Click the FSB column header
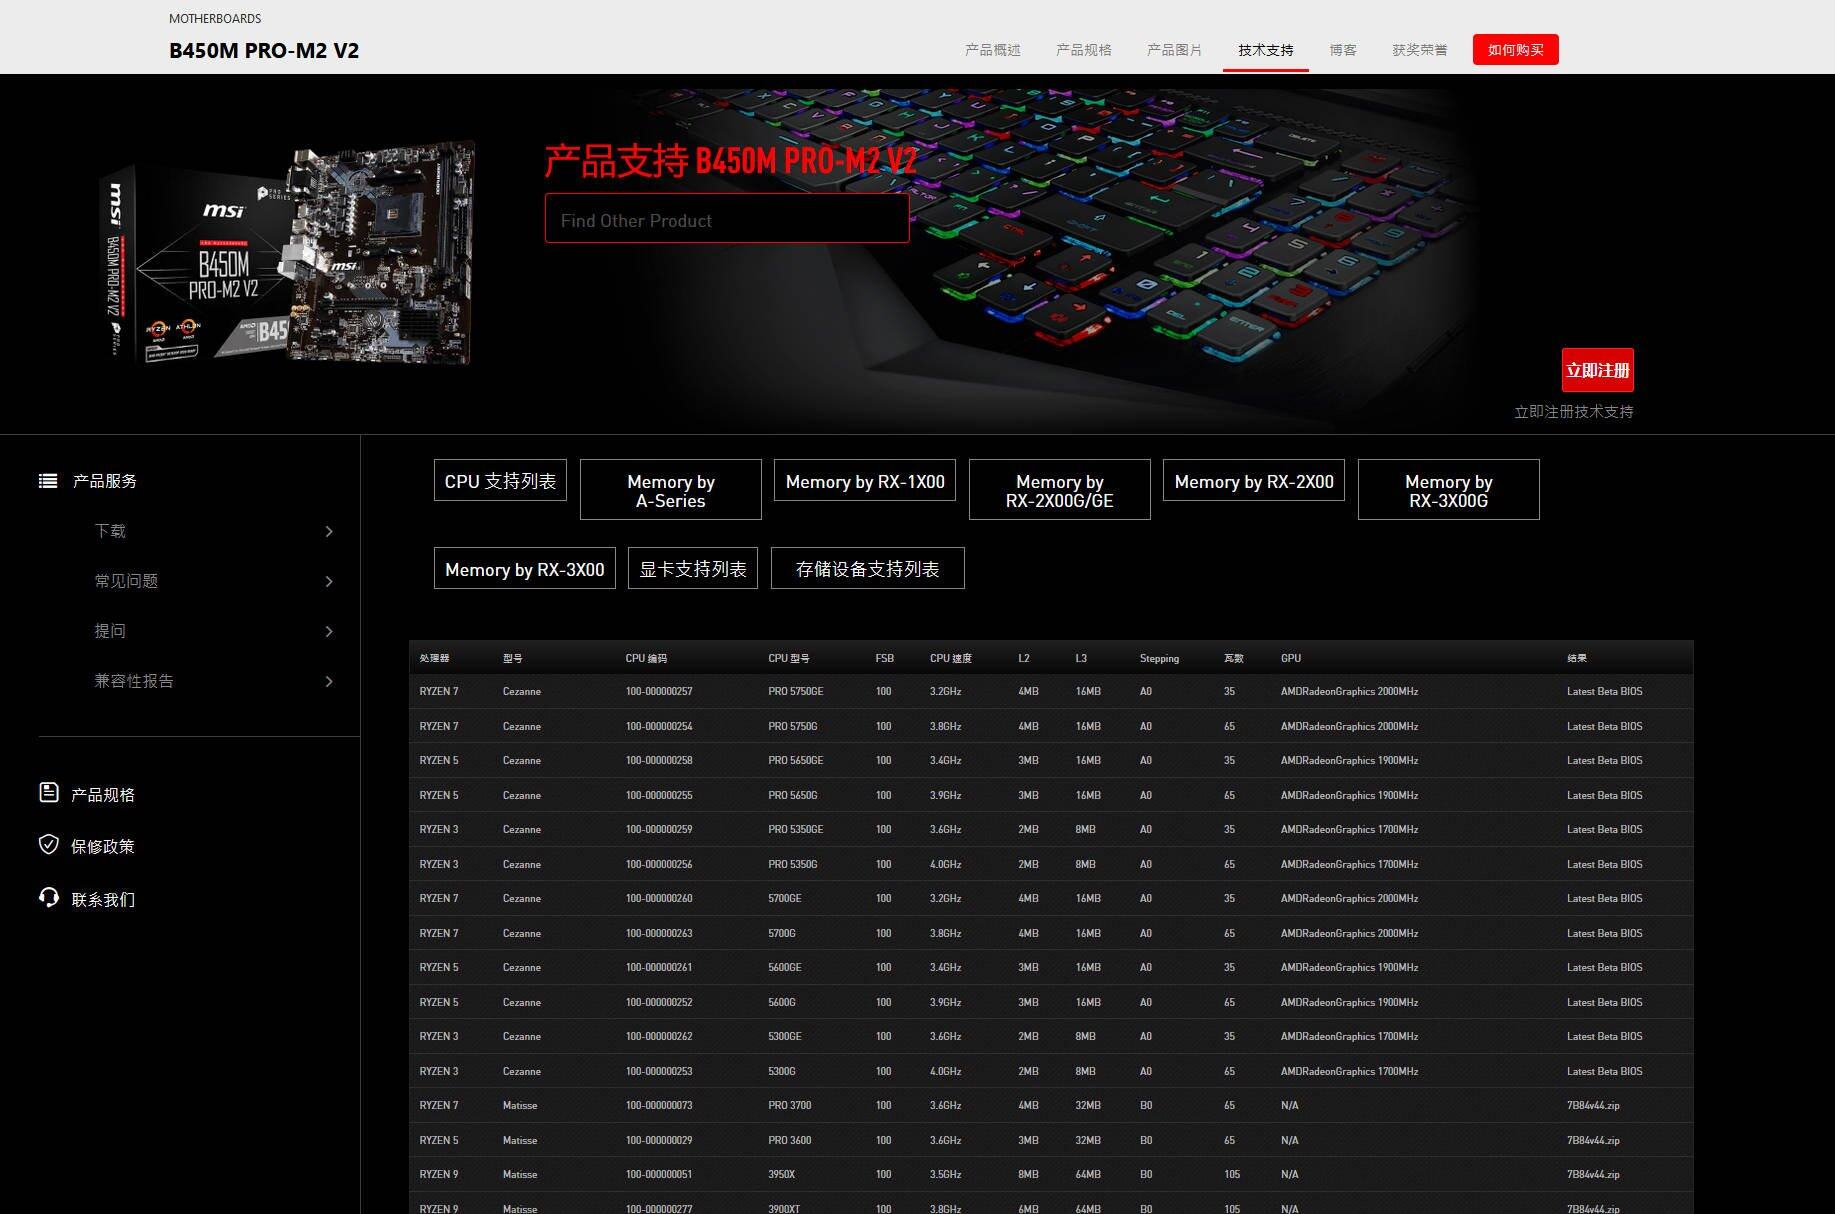 (884, 658)
